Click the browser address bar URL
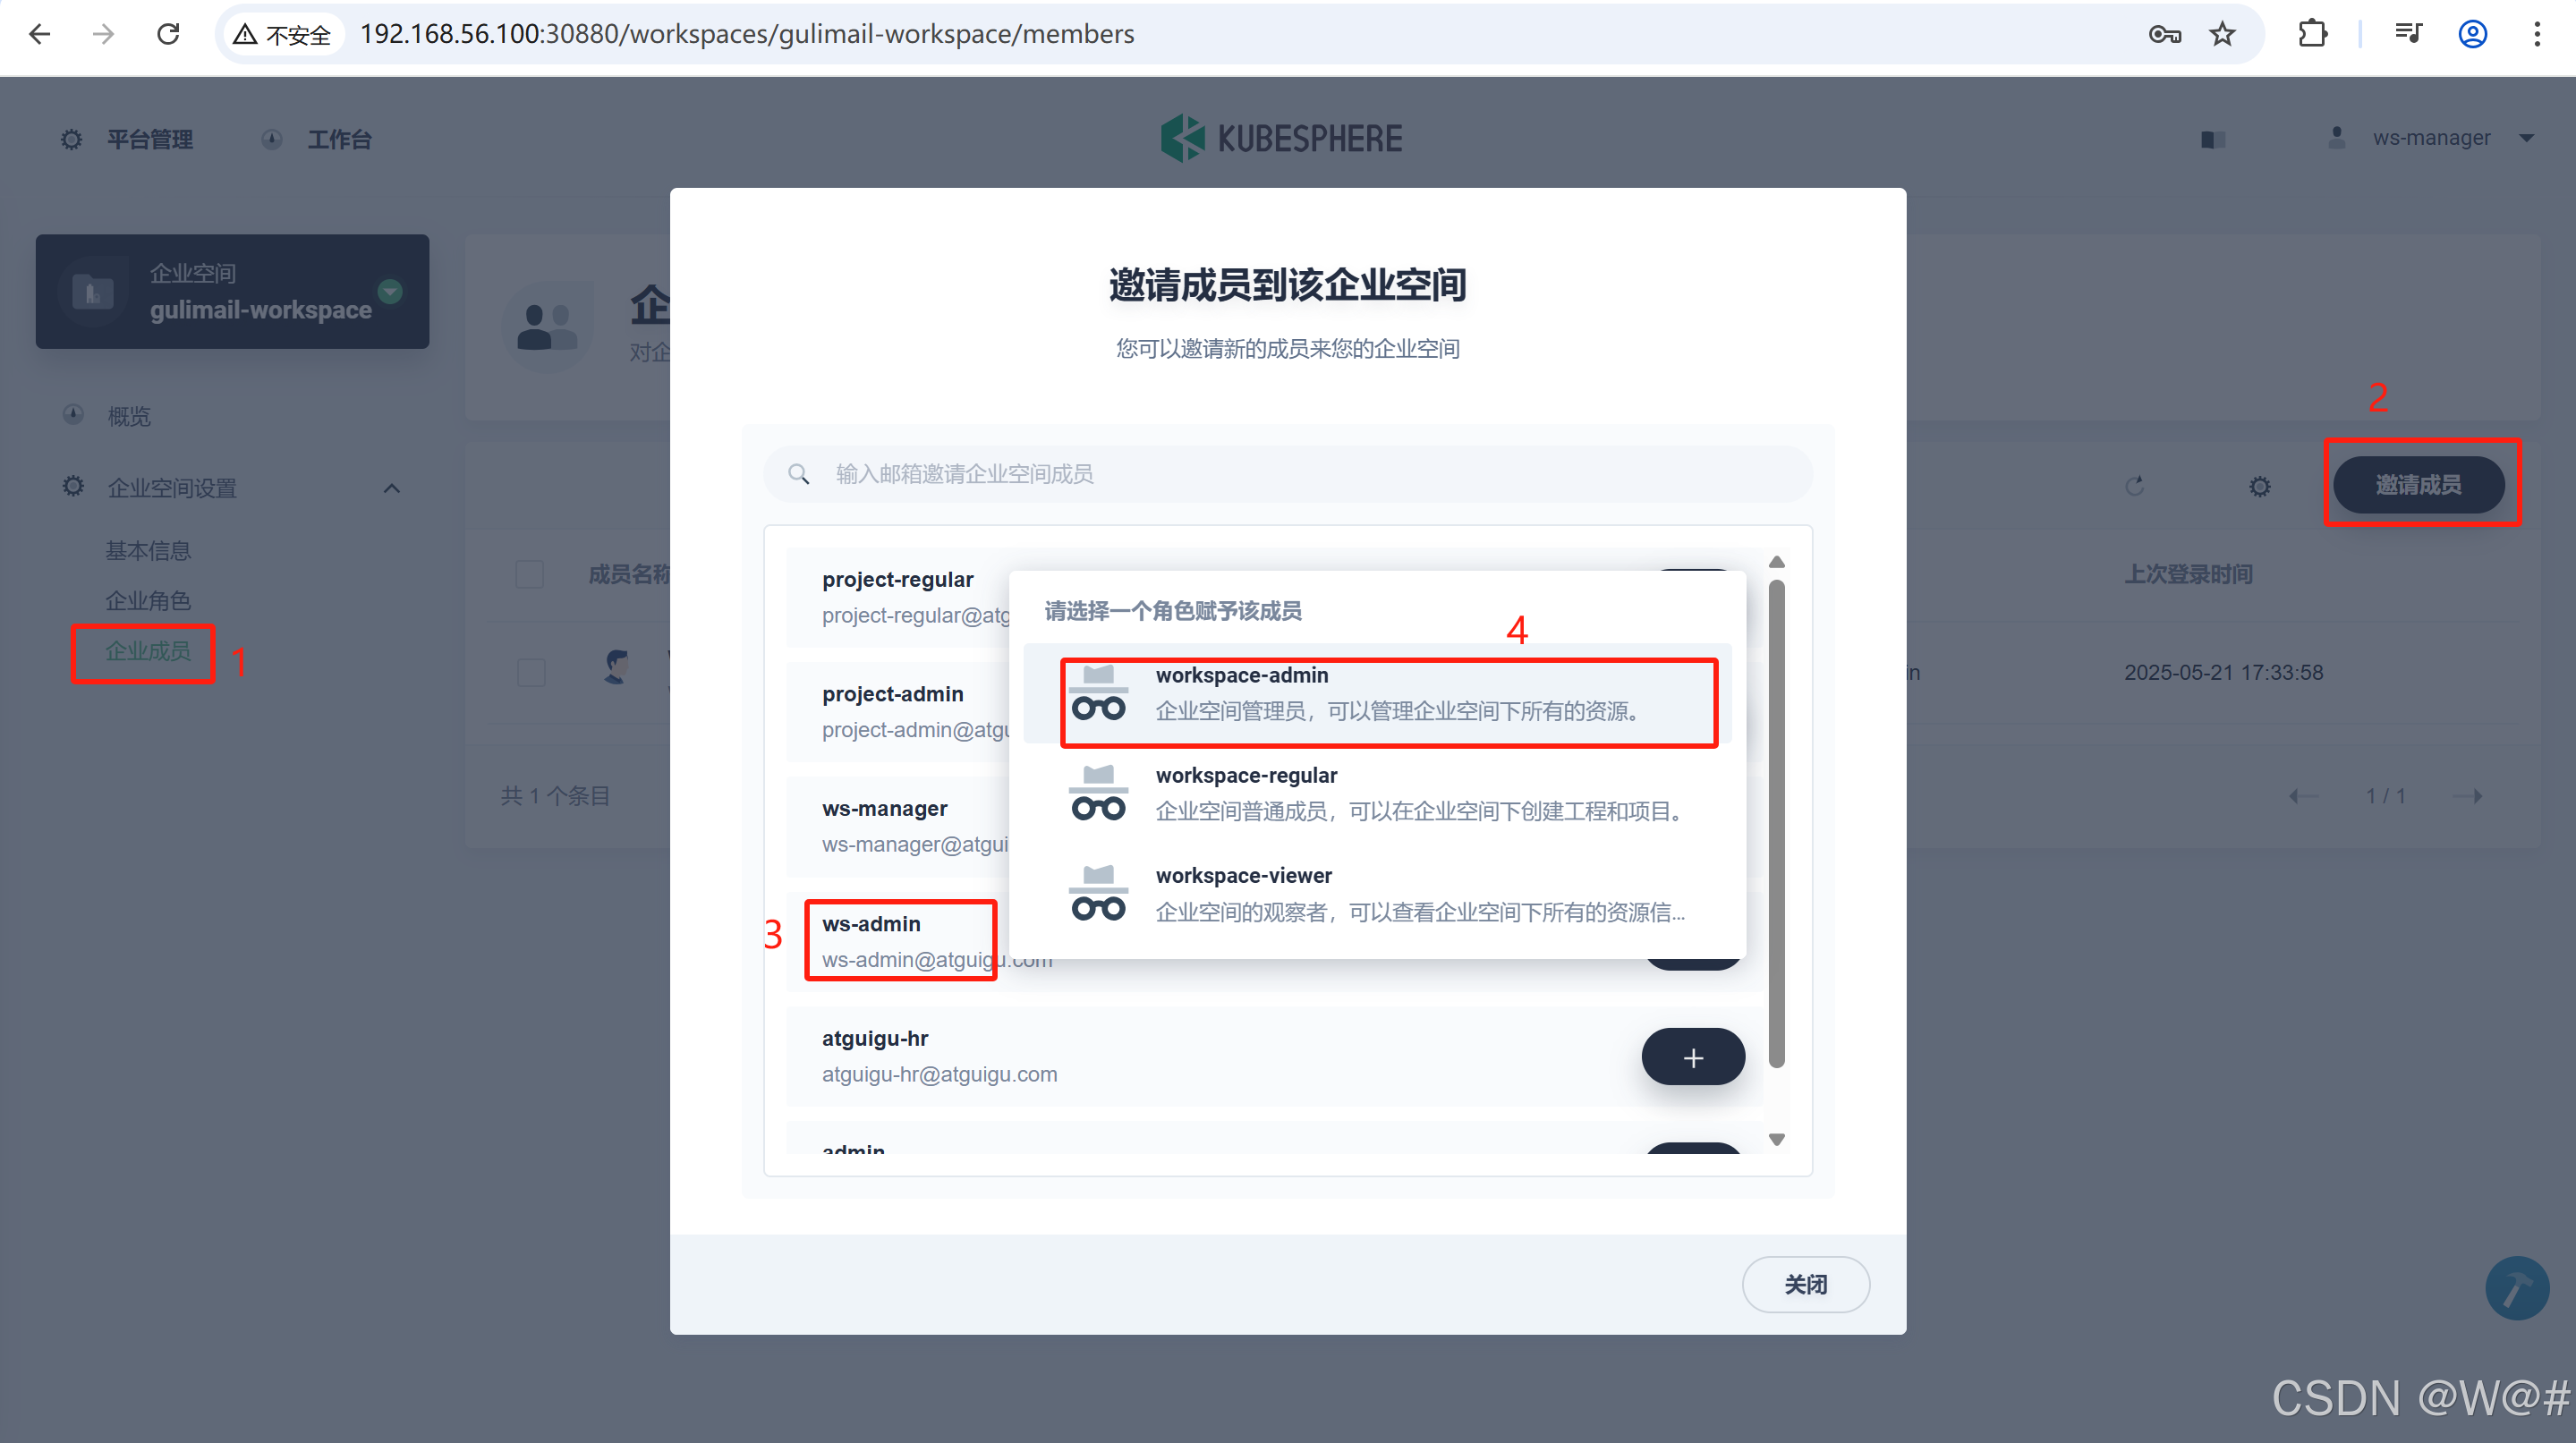The height and width of the screenshot is (1443, 2576). point(747,34)
